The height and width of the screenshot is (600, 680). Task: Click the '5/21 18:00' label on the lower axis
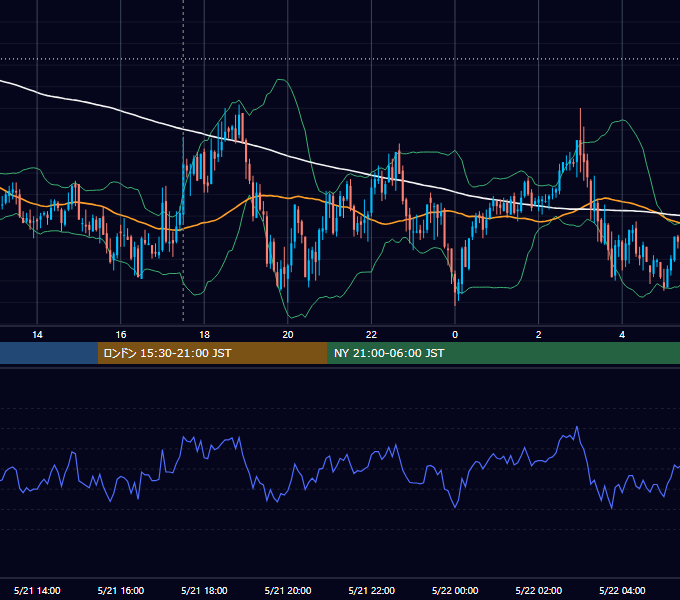[204, 590]
